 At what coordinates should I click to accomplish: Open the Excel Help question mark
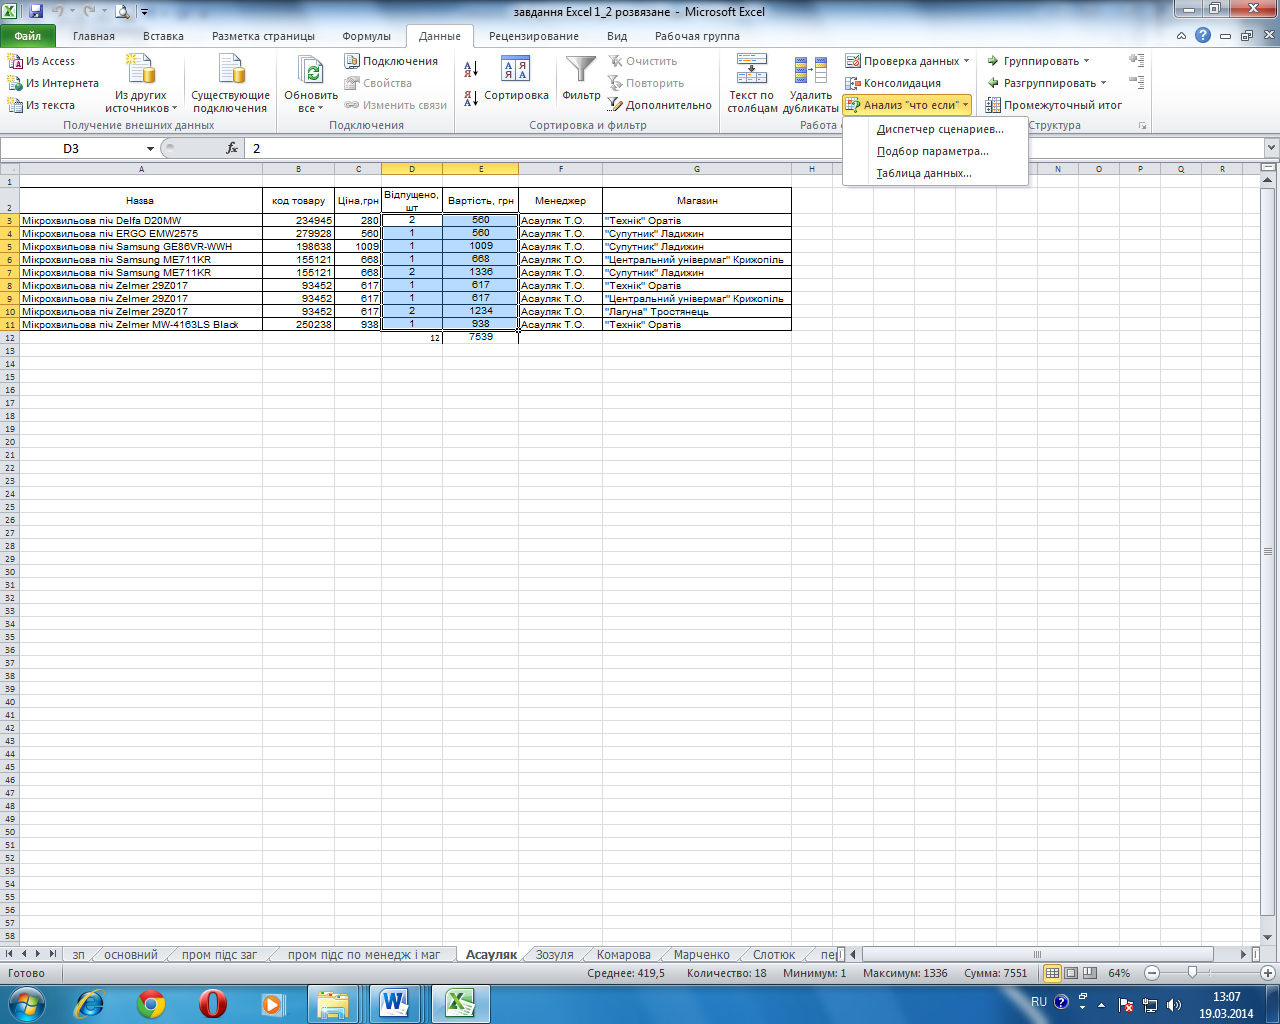1203,35
